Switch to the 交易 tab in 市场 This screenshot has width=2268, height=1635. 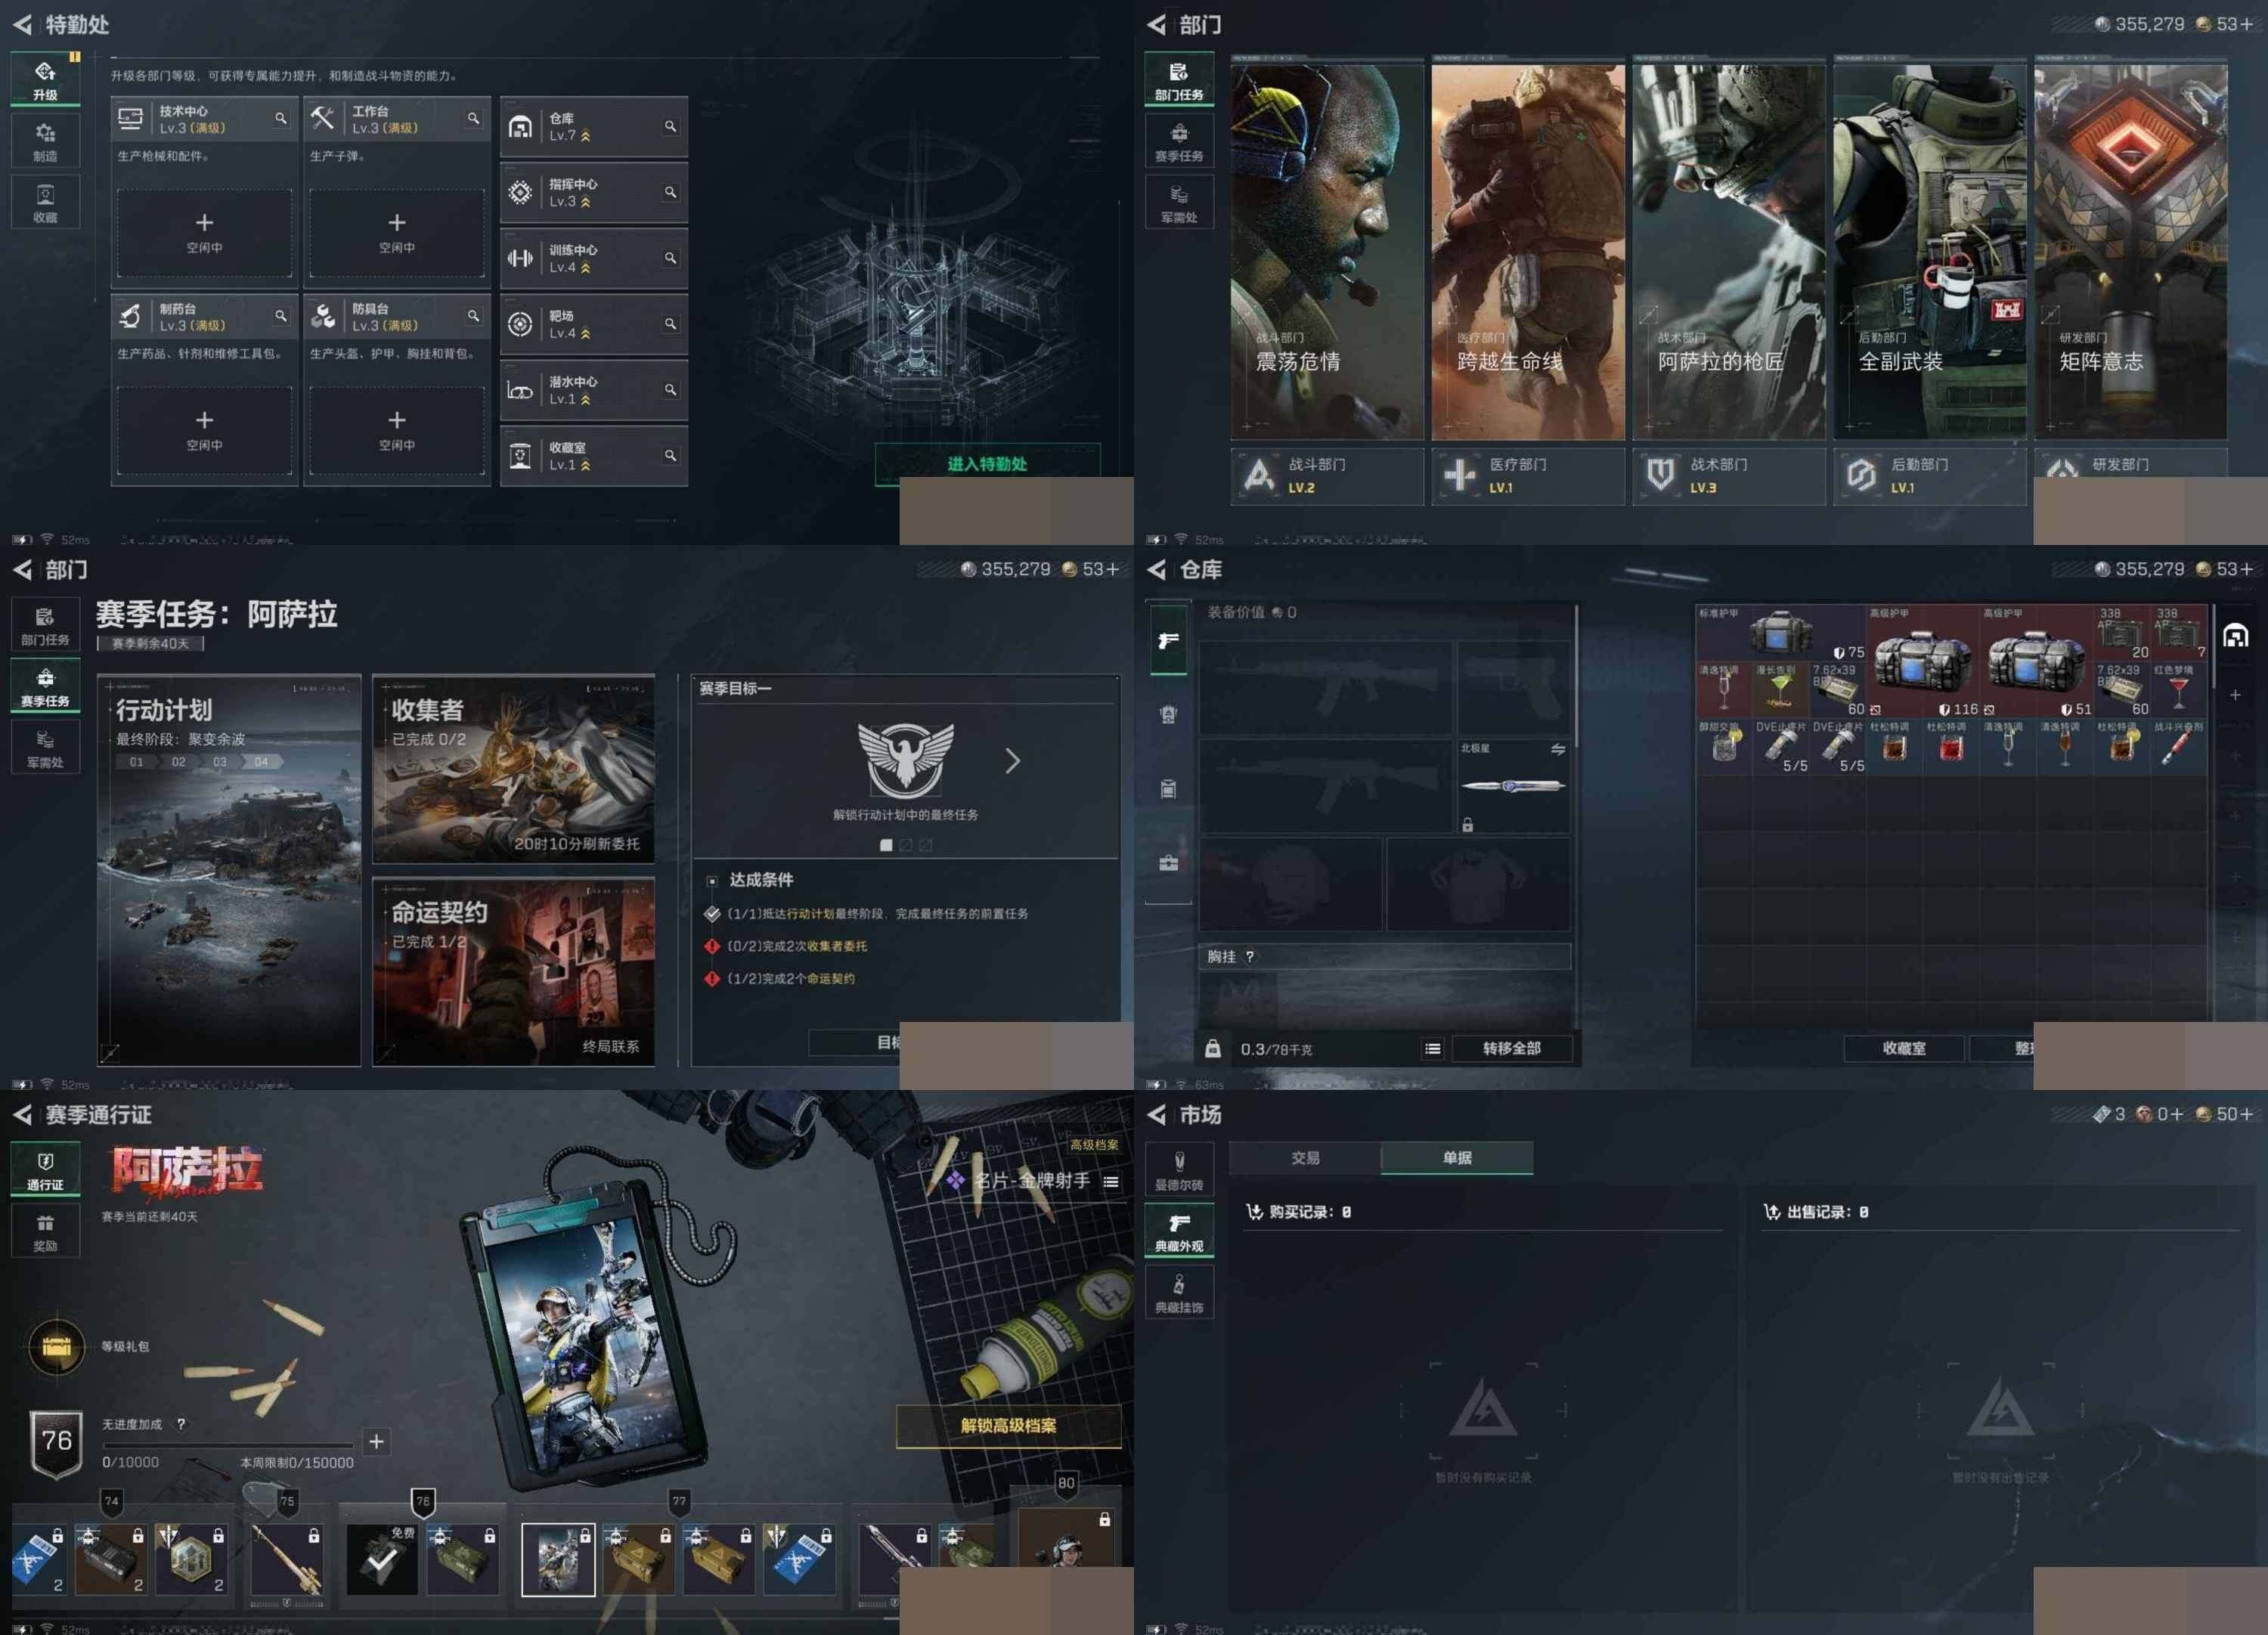coord(1304,1157)
